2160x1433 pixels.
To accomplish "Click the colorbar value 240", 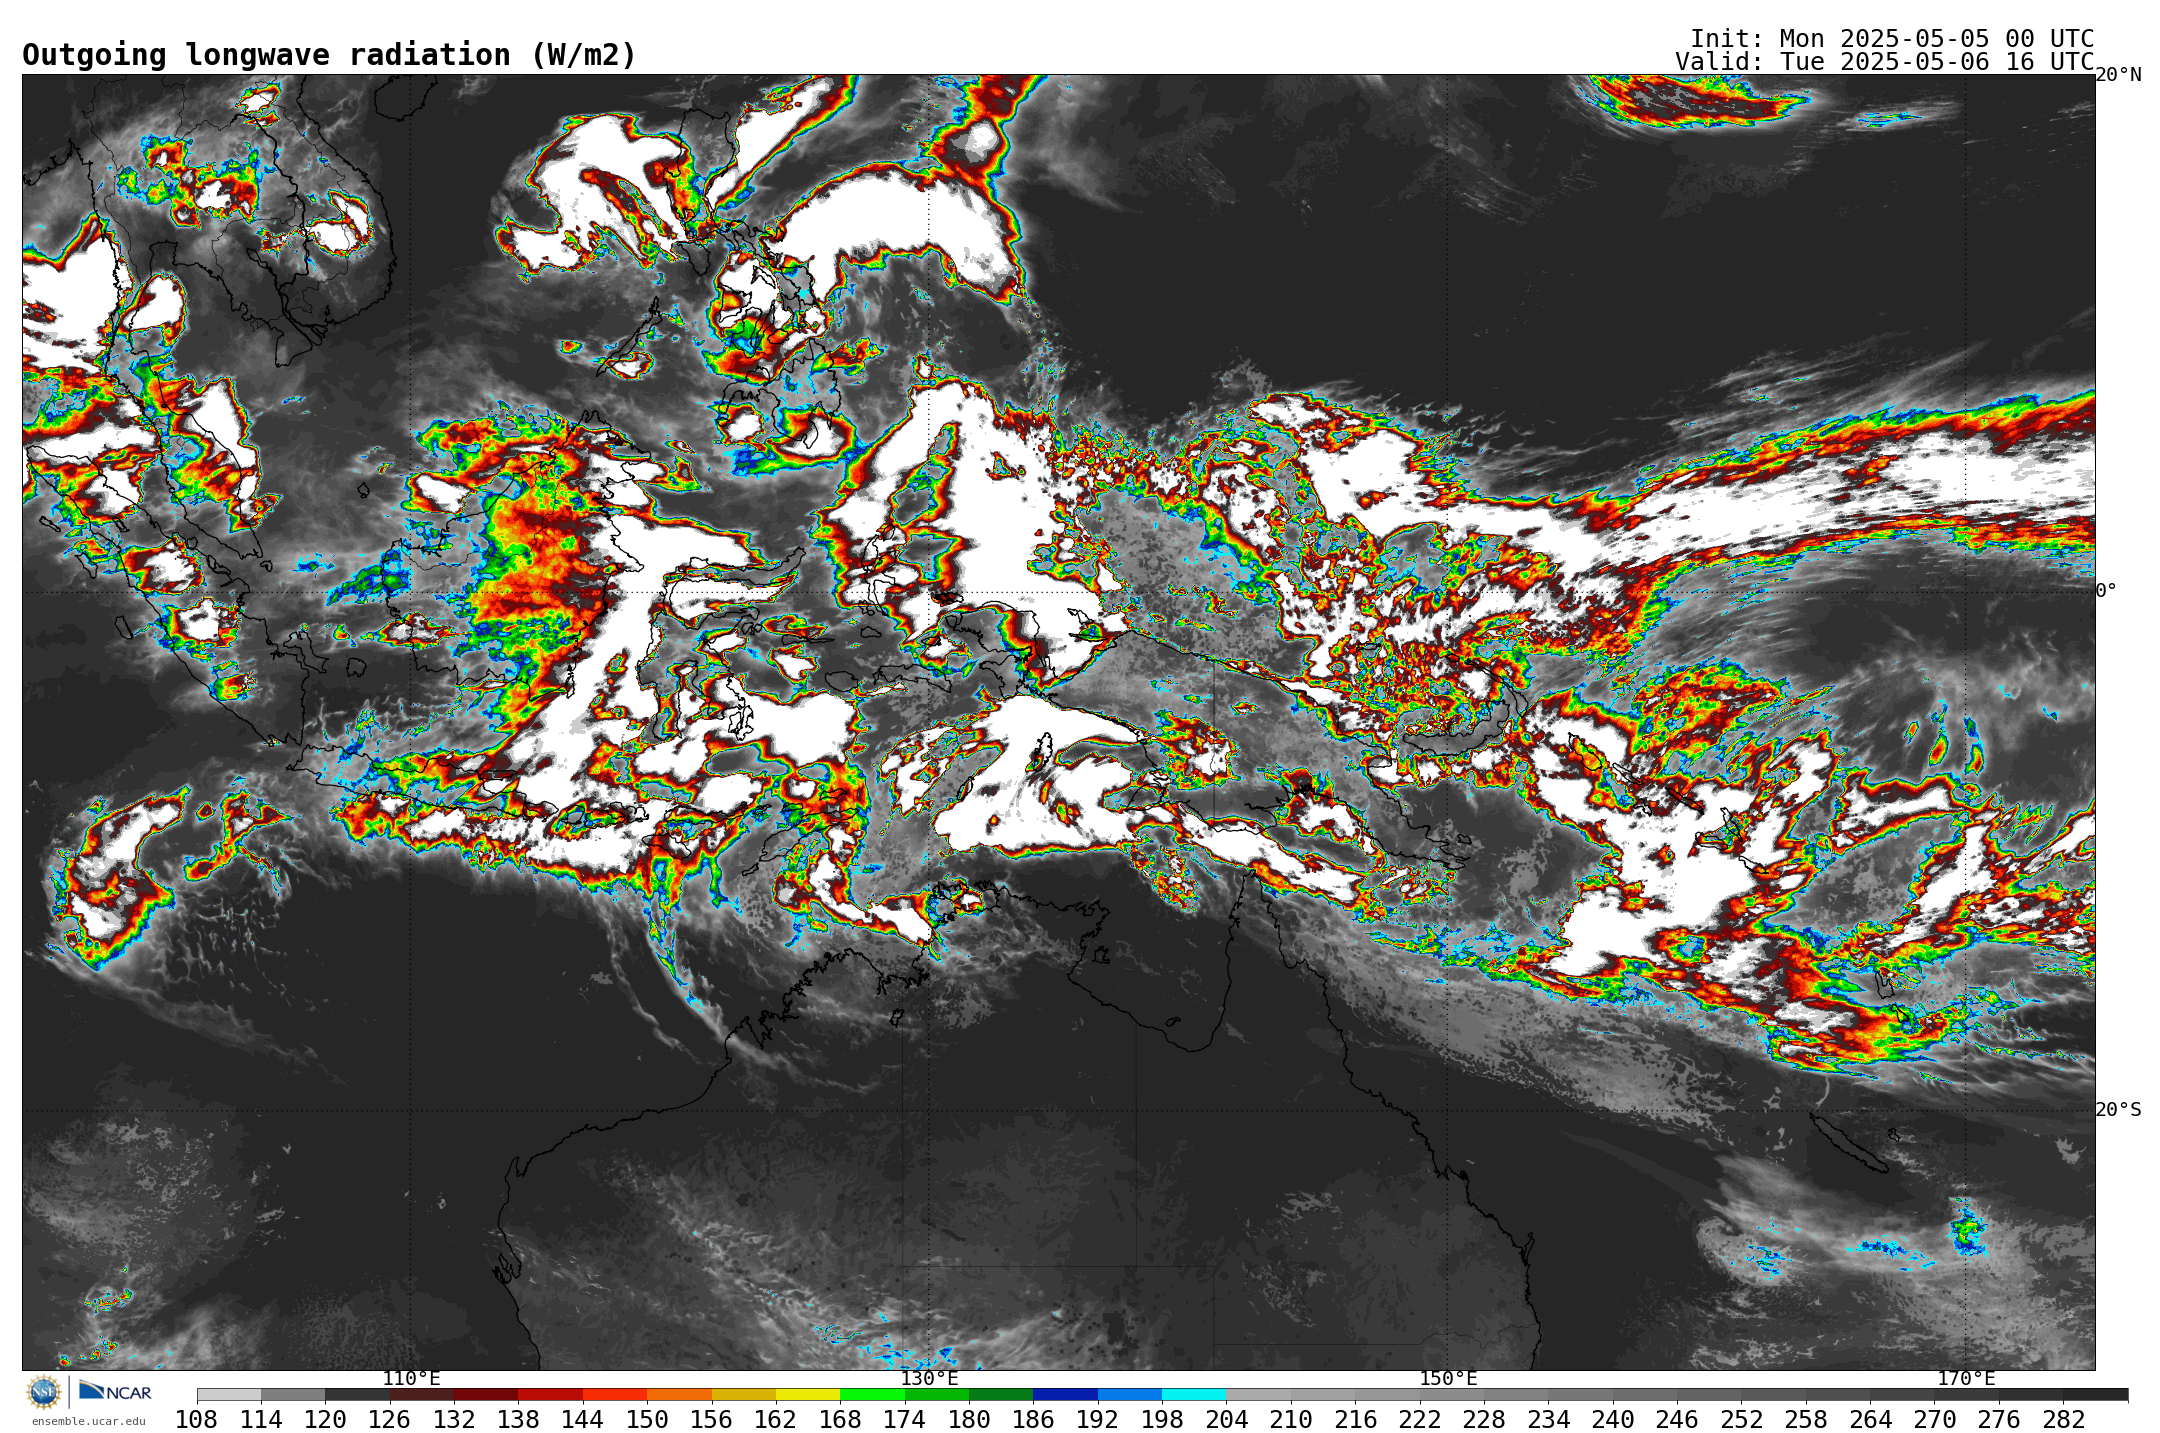I will point(1612,1420).
